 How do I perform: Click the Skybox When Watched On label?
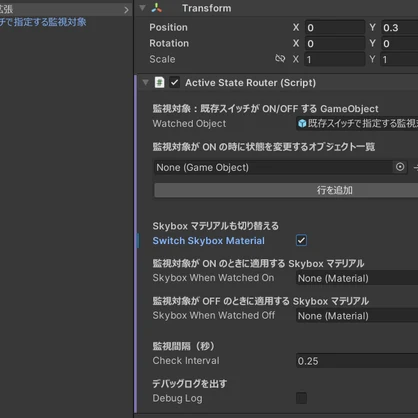click(213, 278)
